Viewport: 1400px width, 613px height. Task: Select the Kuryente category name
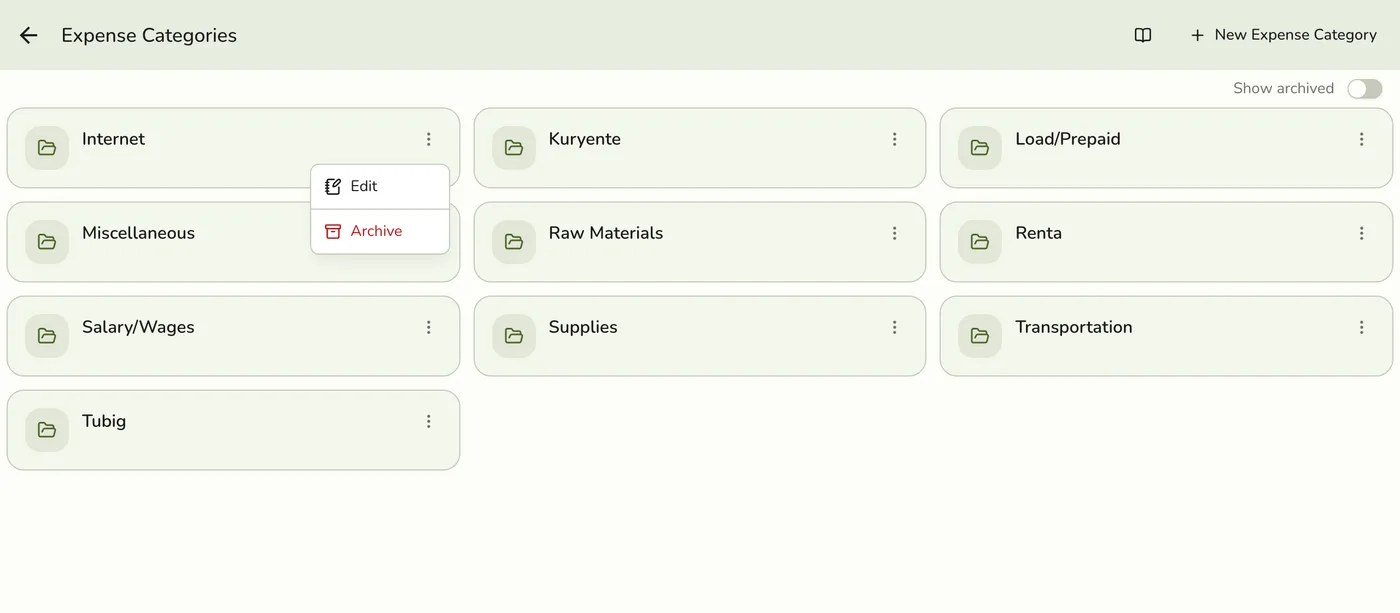[x=584, y=139]
